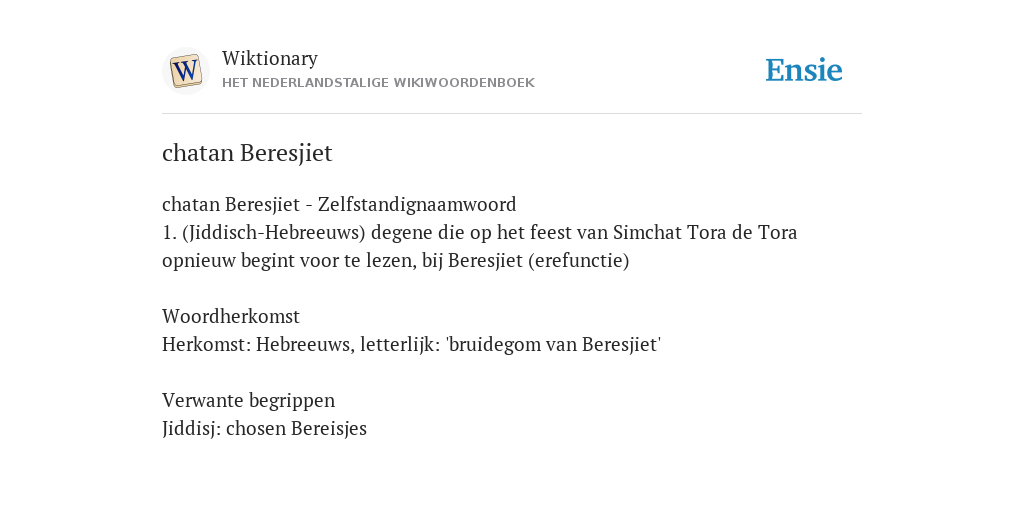Click the heading chatan Beresjiet
This screenshot has height=512, width=1024.
(247, 153)
